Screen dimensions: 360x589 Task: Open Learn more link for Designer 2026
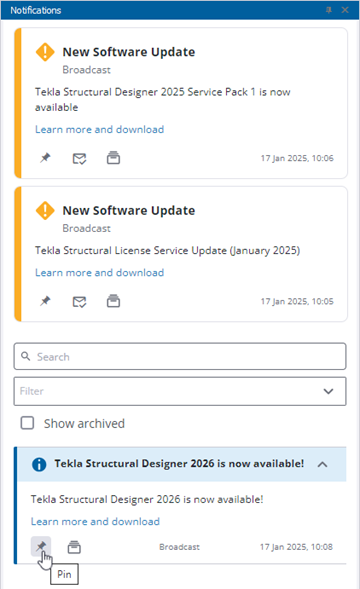click(95, 521)
